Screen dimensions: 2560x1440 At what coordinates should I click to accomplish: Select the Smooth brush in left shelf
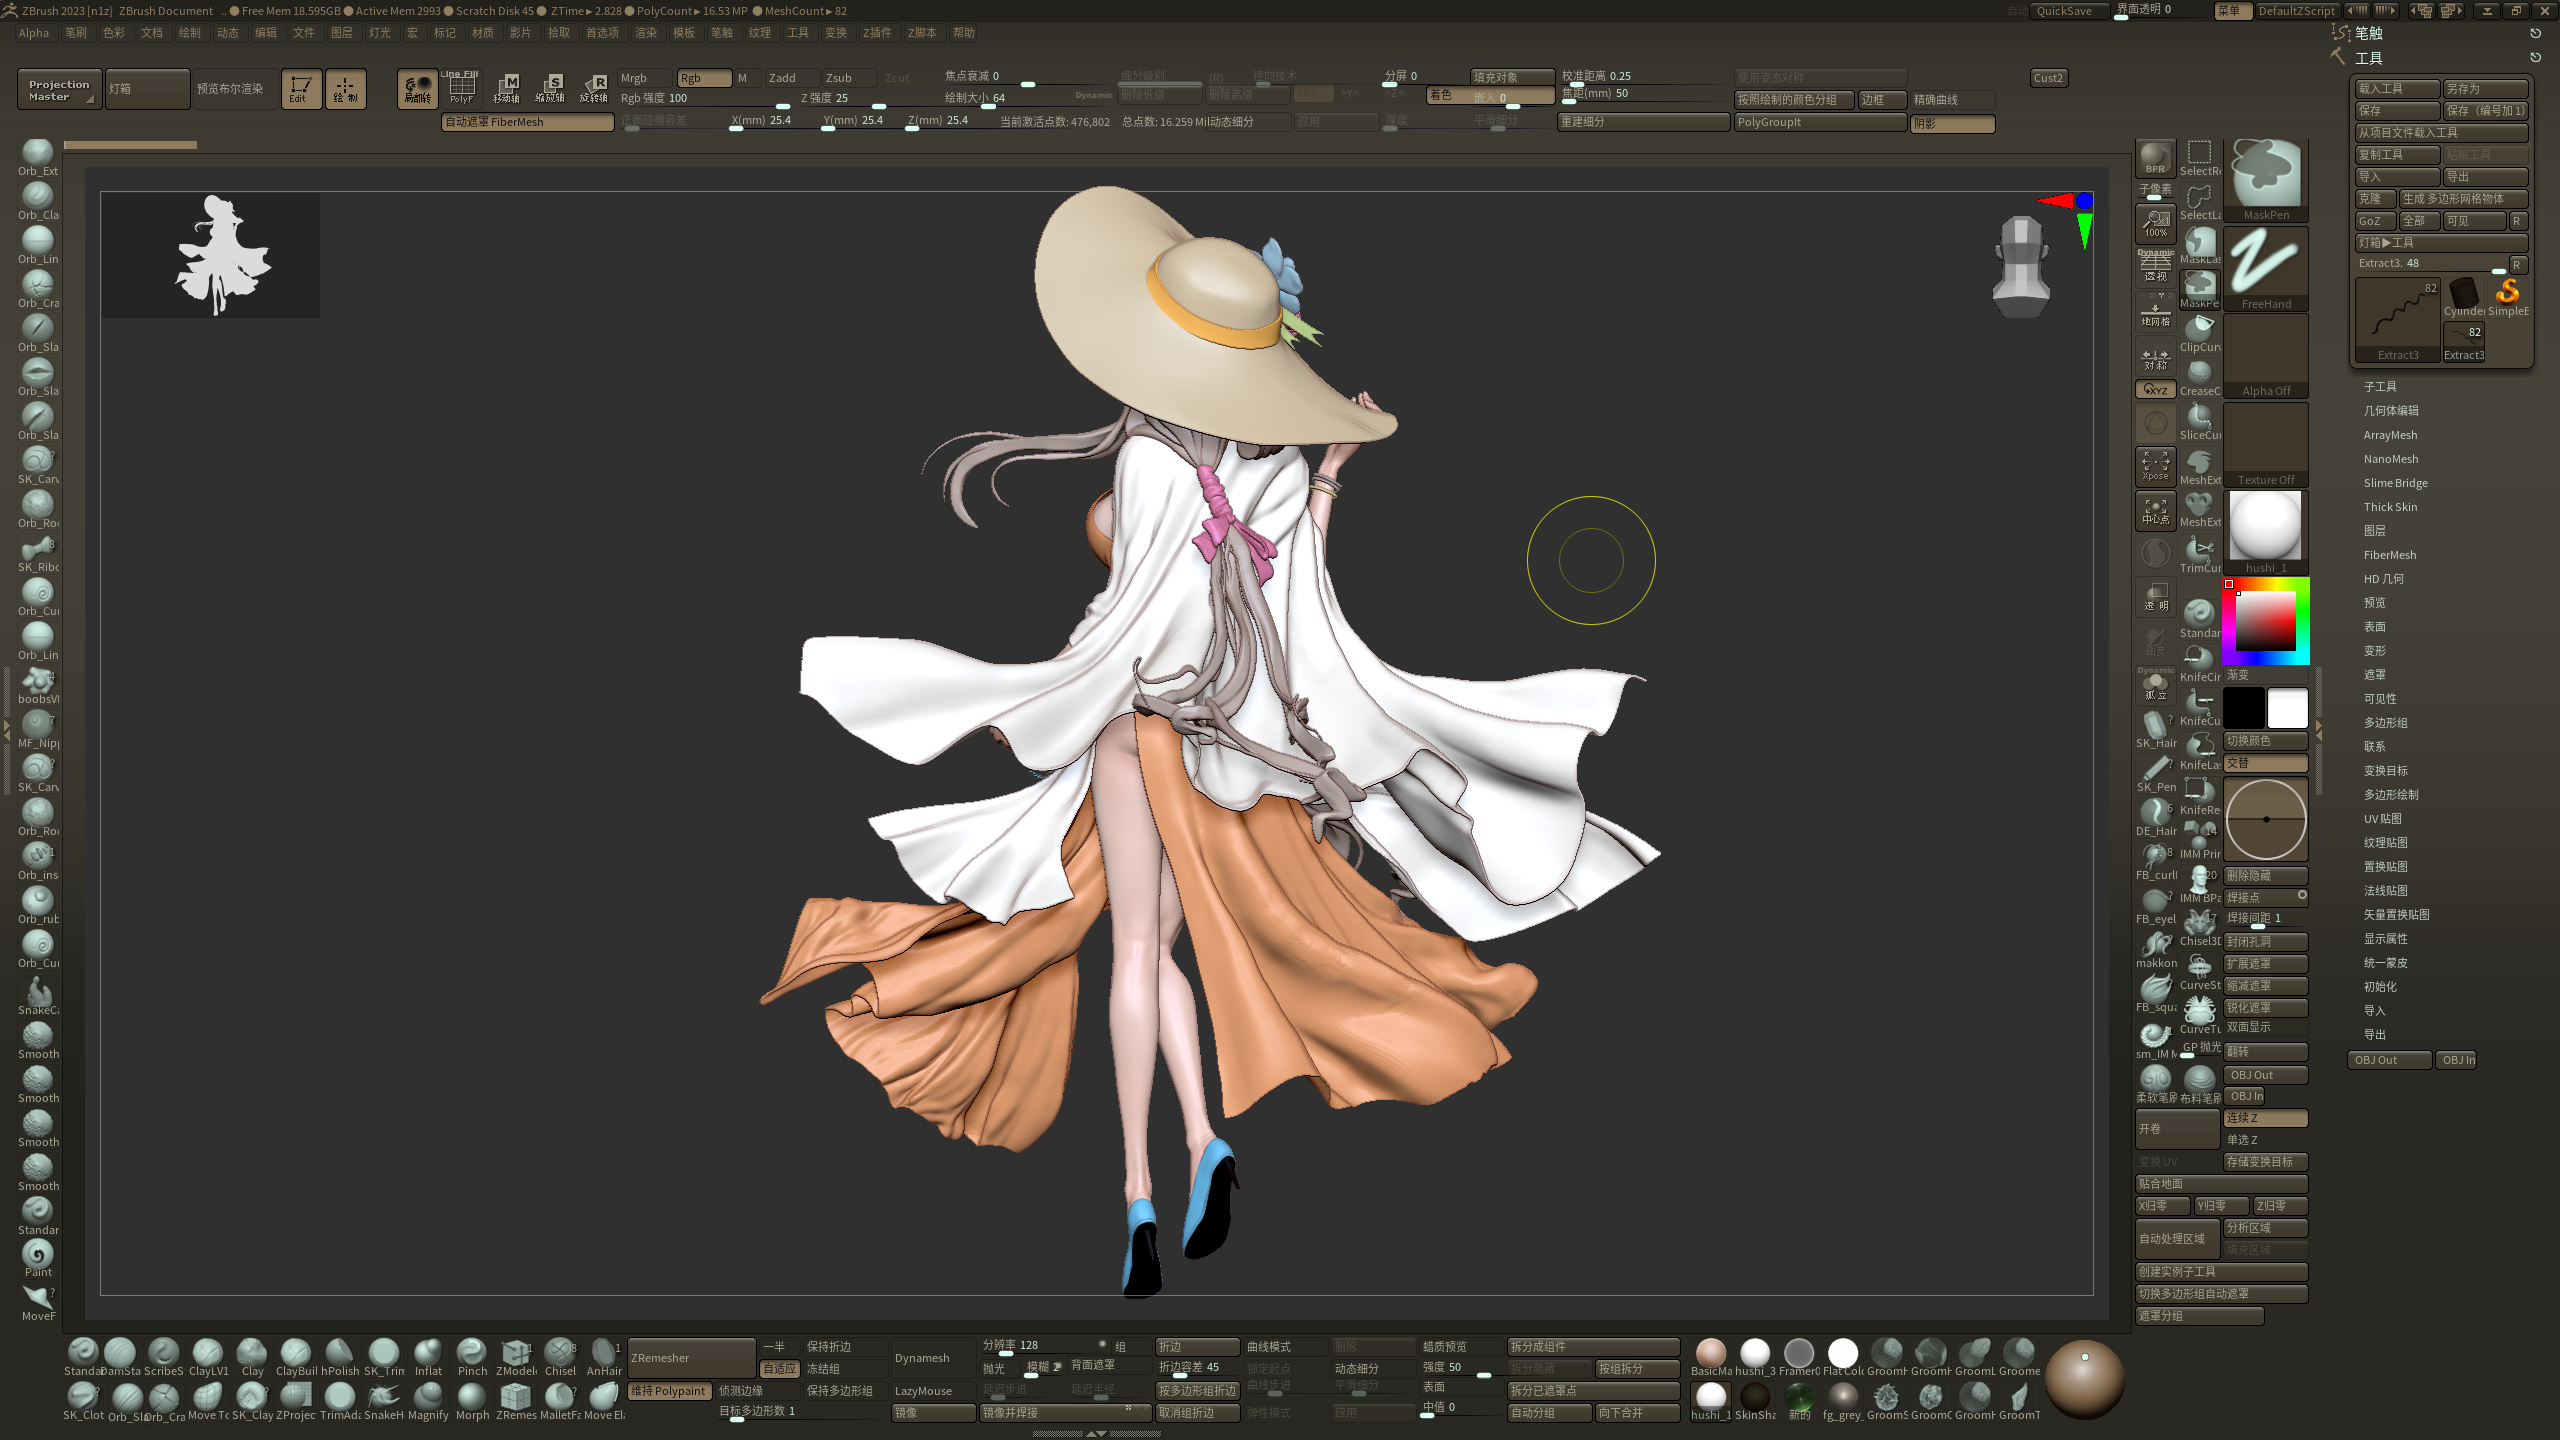tap(38, 1037)
